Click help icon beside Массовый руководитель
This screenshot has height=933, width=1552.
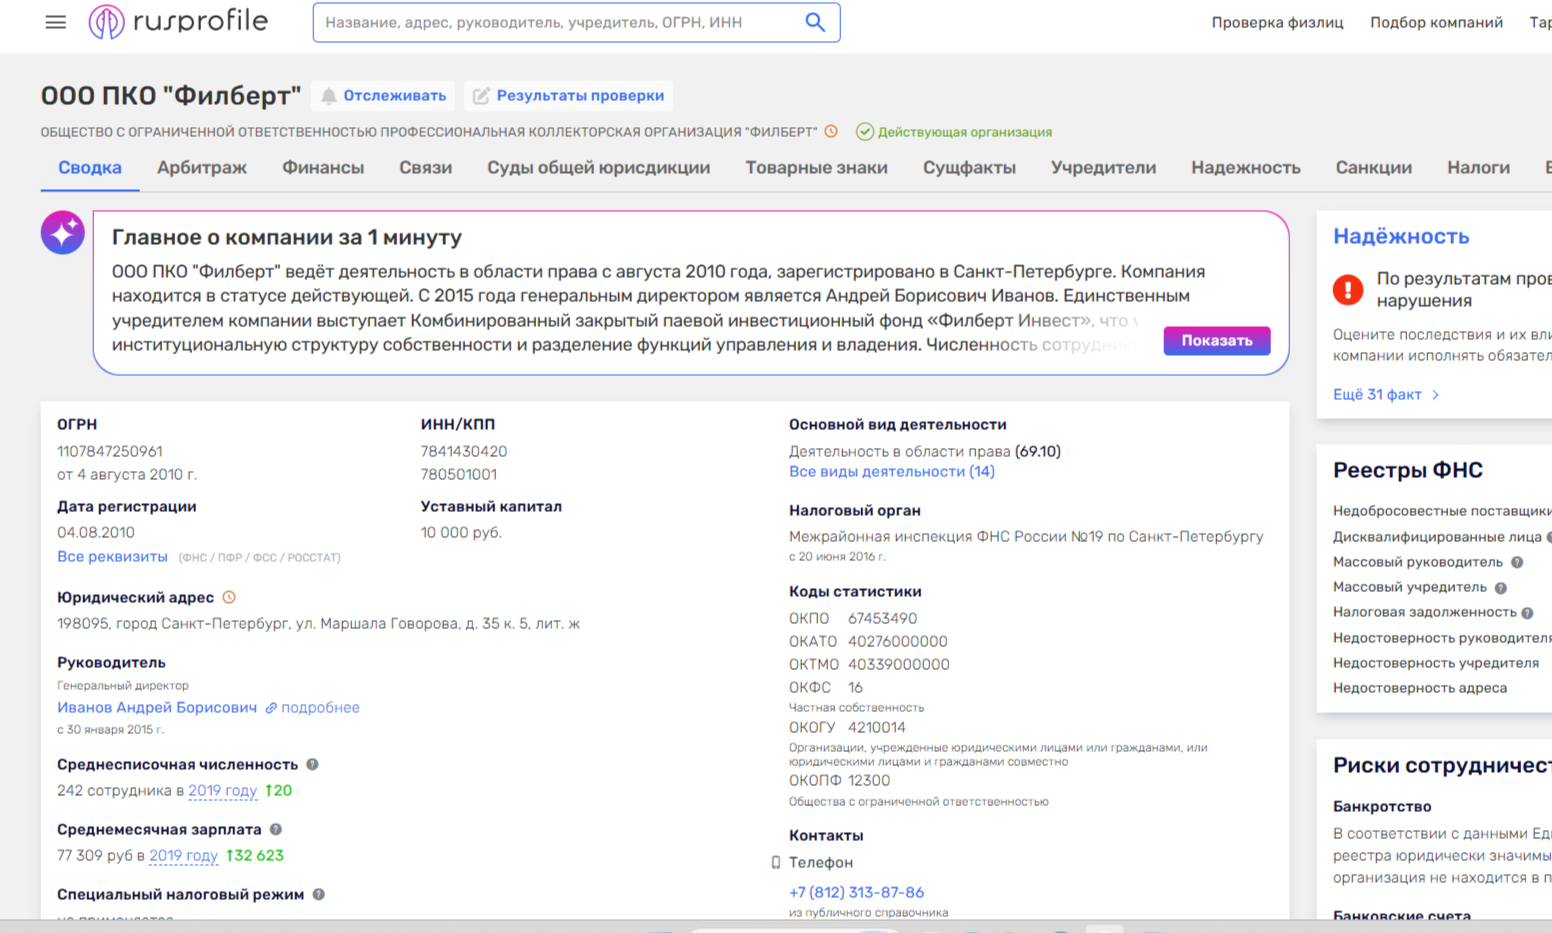click(x=1517, y=562)
